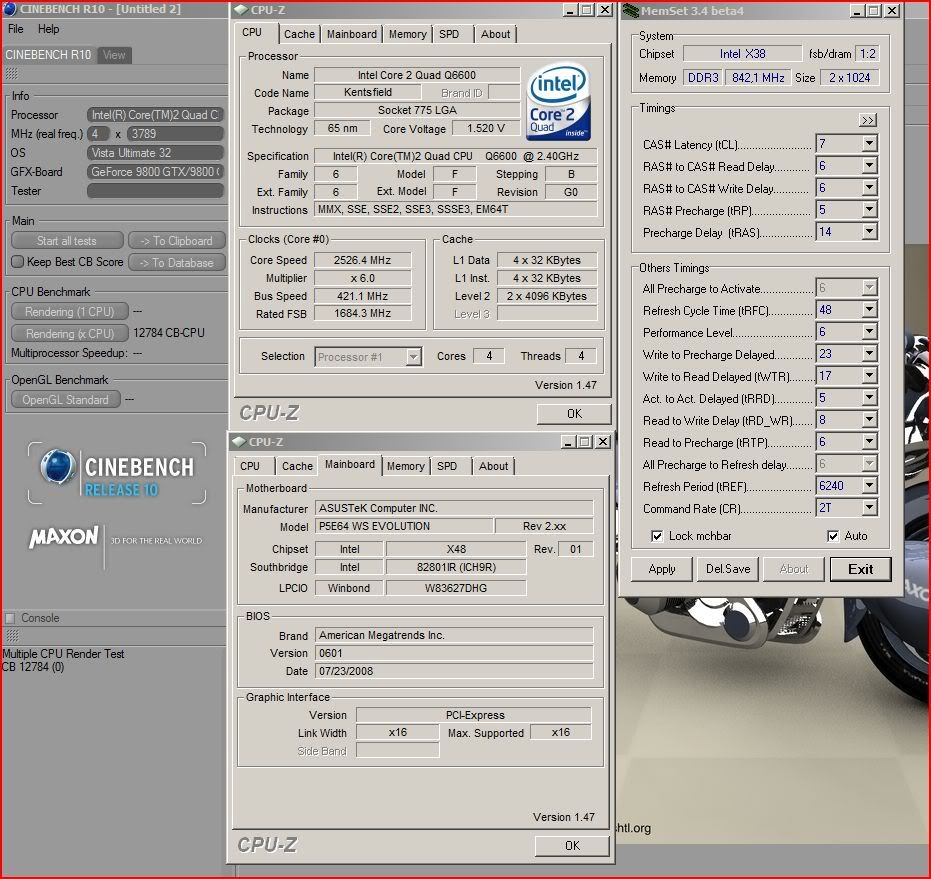Image resolution: width=931 pixels, height=879 pixels.
Task: Open RAS# to CAS# Write Delay dropdown
Action: point(869,188)
